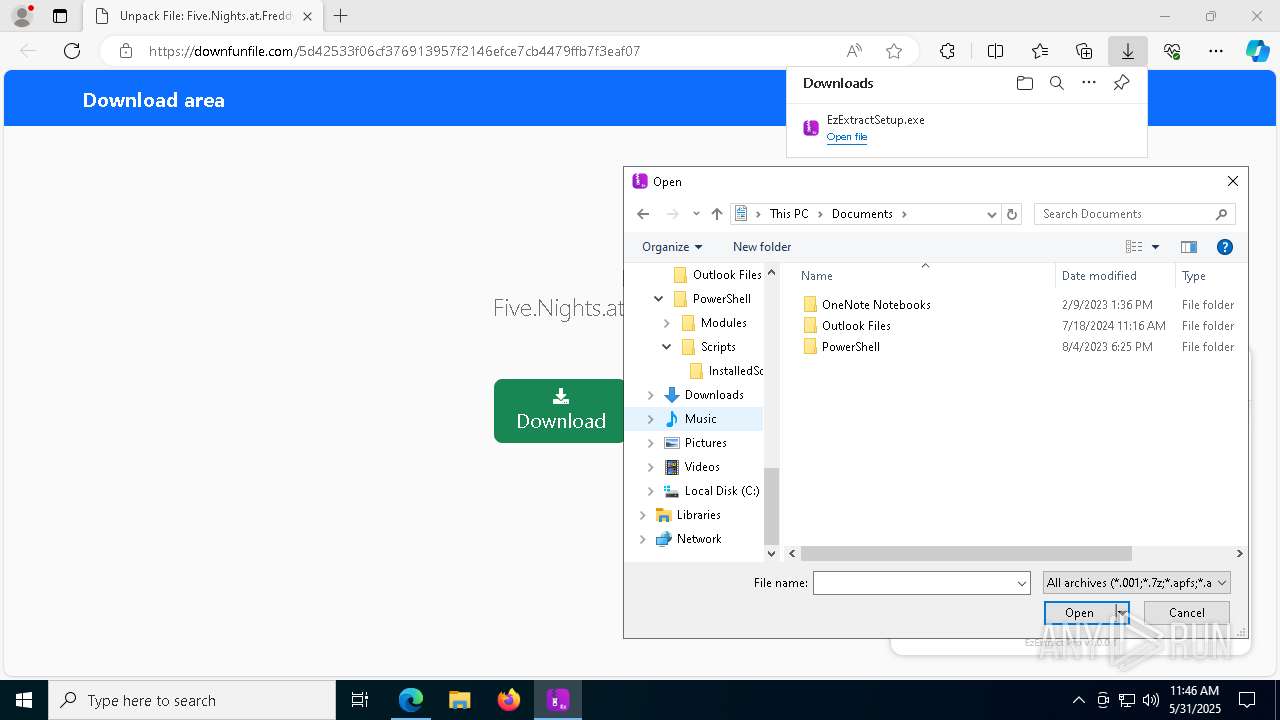Open notification center icon

click(1248, 700)
